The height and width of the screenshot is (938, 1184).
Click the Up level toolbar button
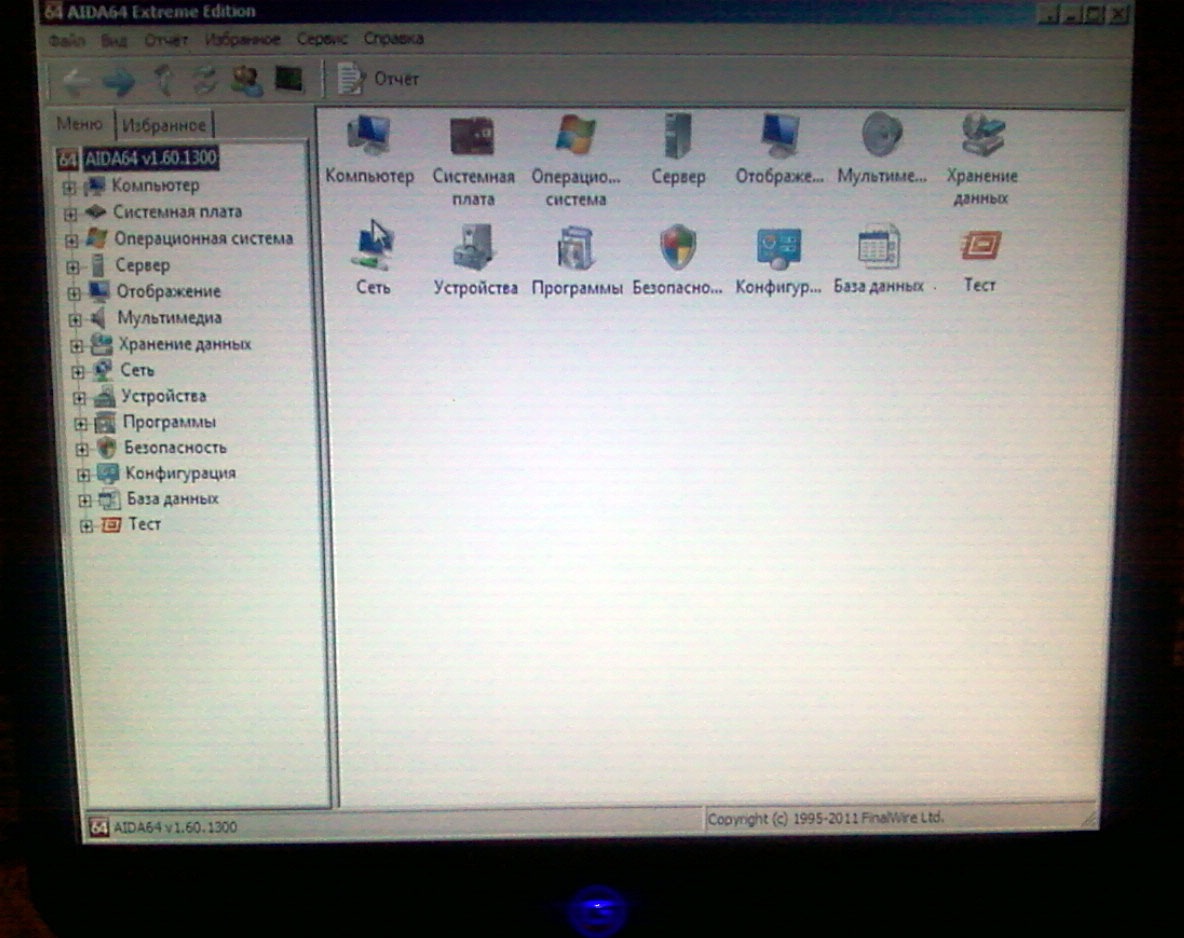point(163,80)
